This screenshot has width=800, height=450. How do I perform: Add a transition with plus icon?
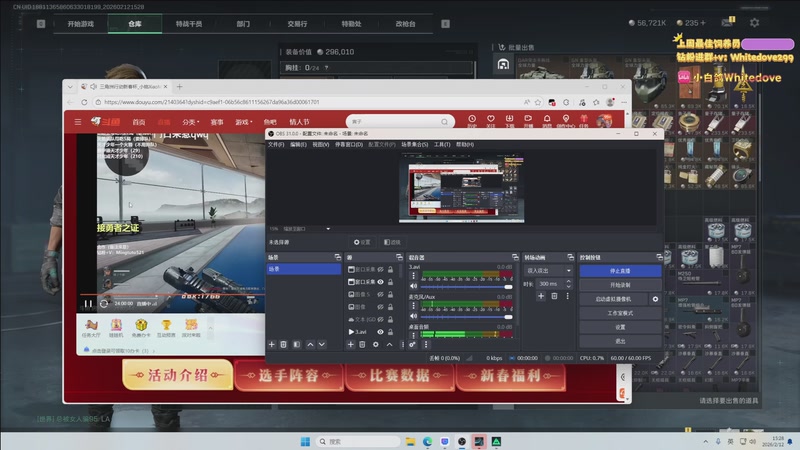click(541, 296)
